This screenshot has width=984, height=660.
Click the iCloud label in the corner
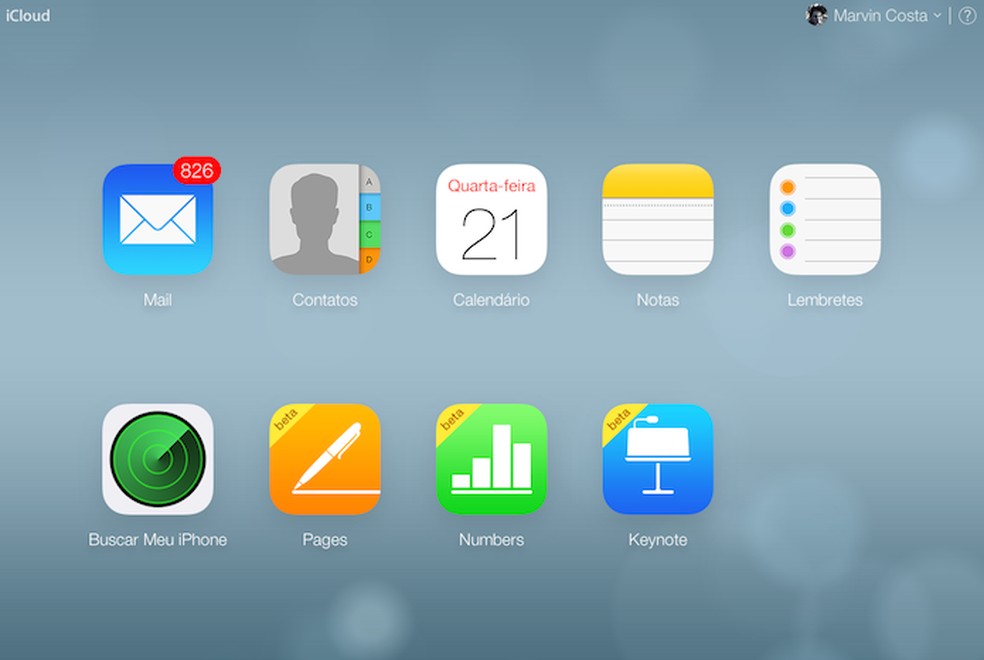pos(27,15)
